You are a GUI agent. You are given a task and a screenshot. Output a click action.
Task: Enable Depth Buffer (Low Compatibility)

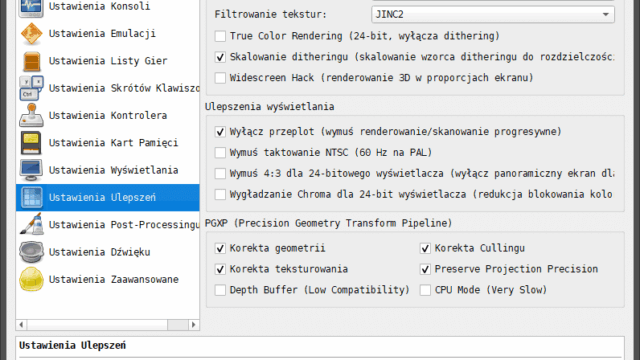tap(220, 290)
